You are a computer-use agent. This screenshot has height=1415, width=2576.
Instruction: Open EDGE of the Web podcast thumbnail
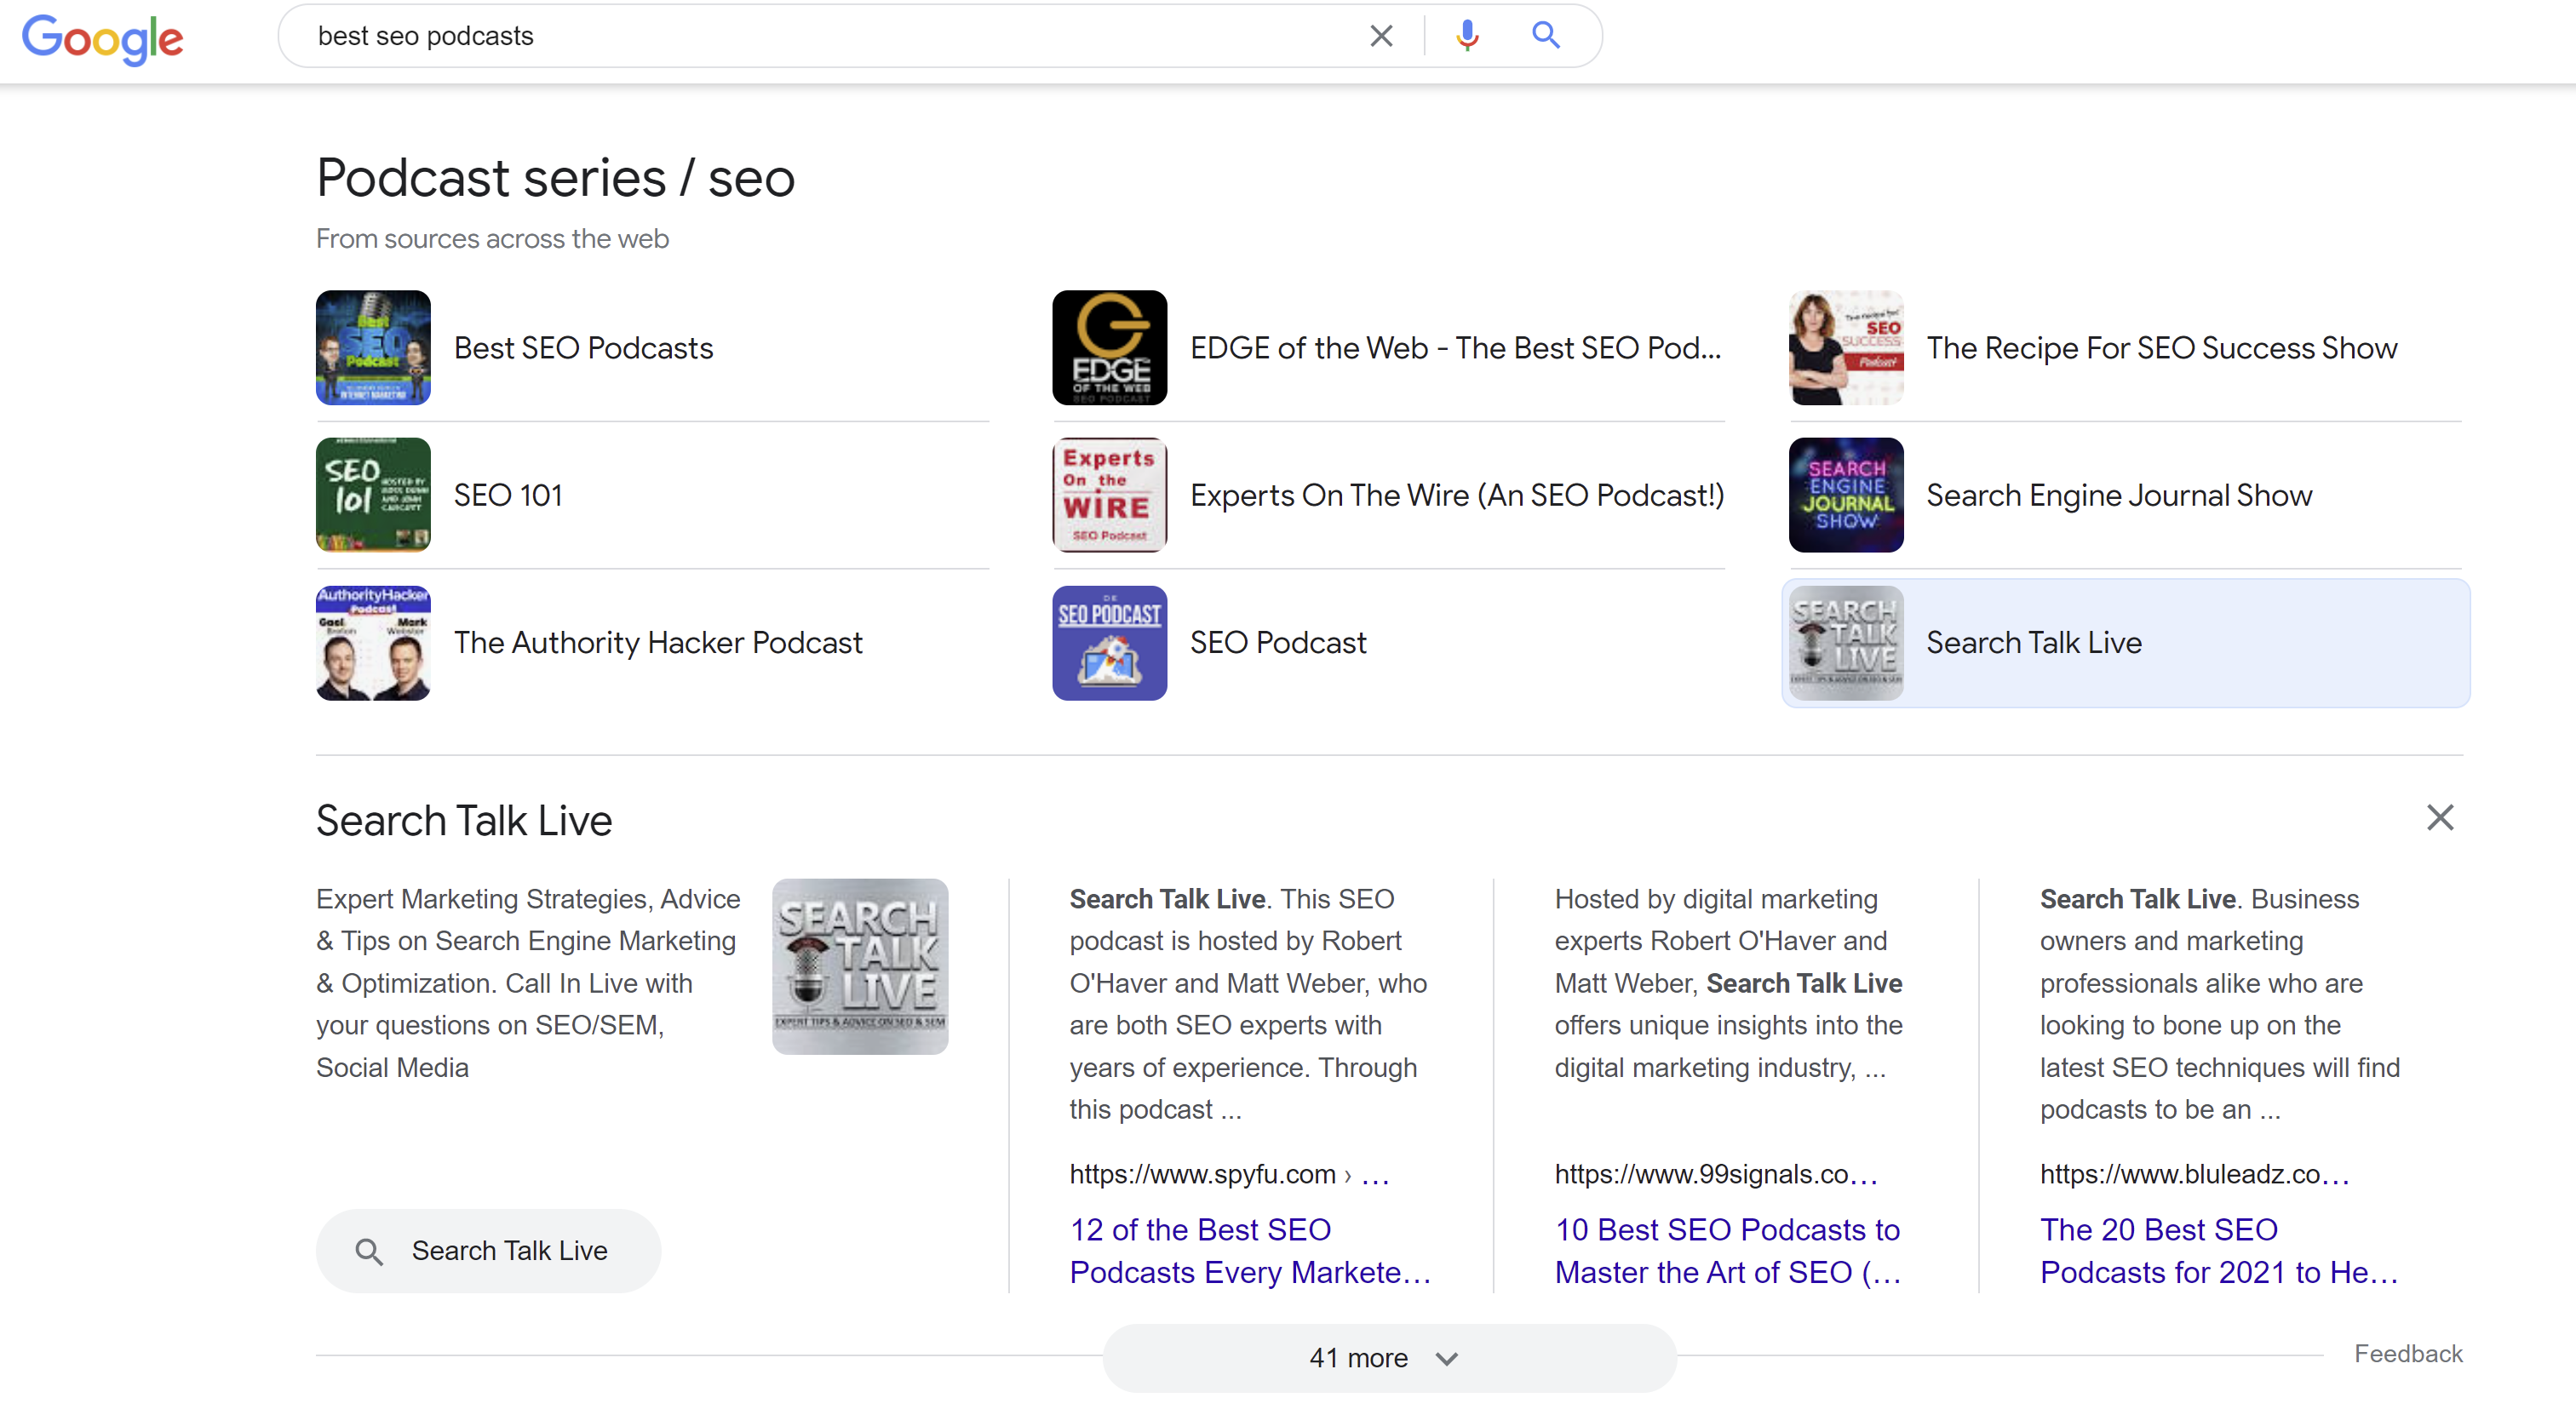tap(1109, 348)
